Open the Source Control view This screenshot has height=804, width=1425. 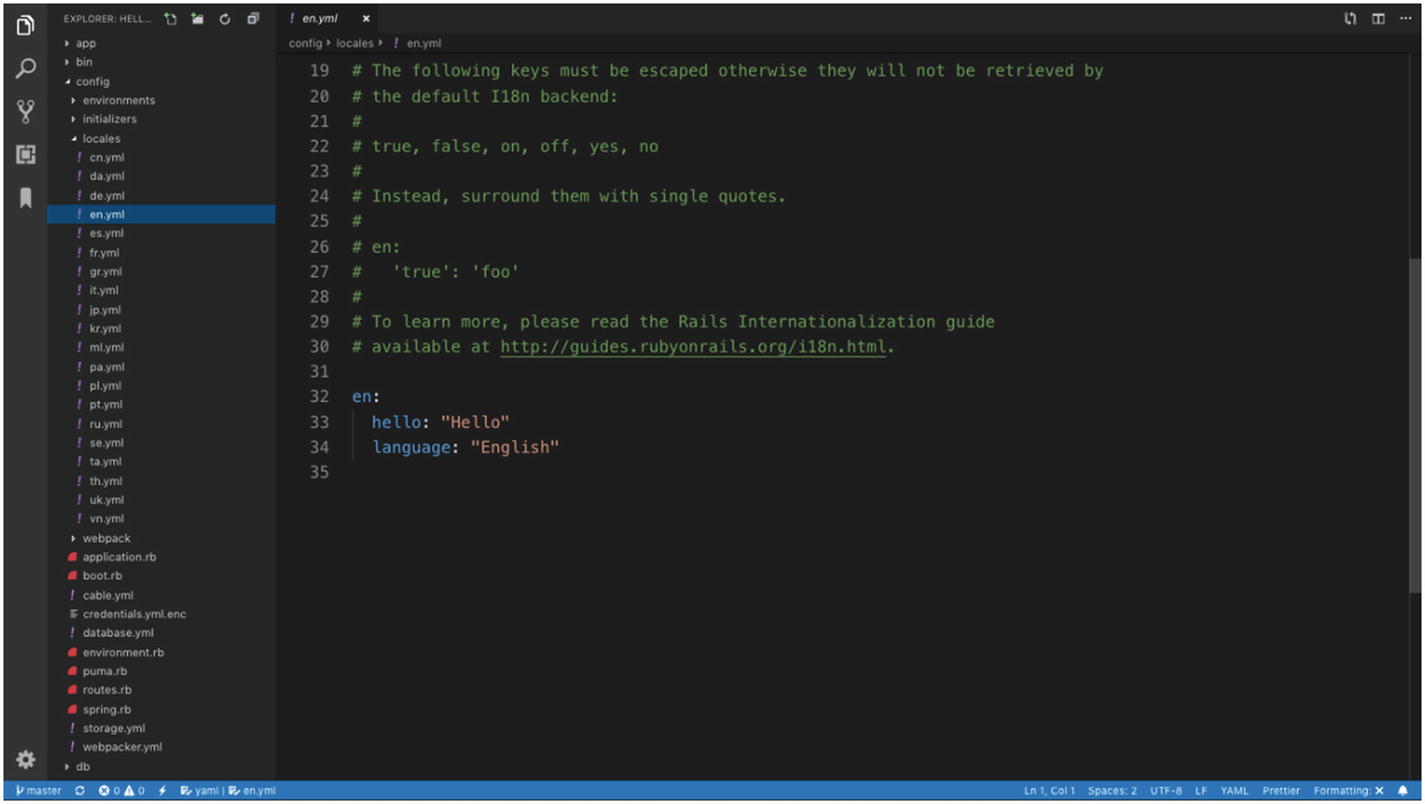coord(25,112)
